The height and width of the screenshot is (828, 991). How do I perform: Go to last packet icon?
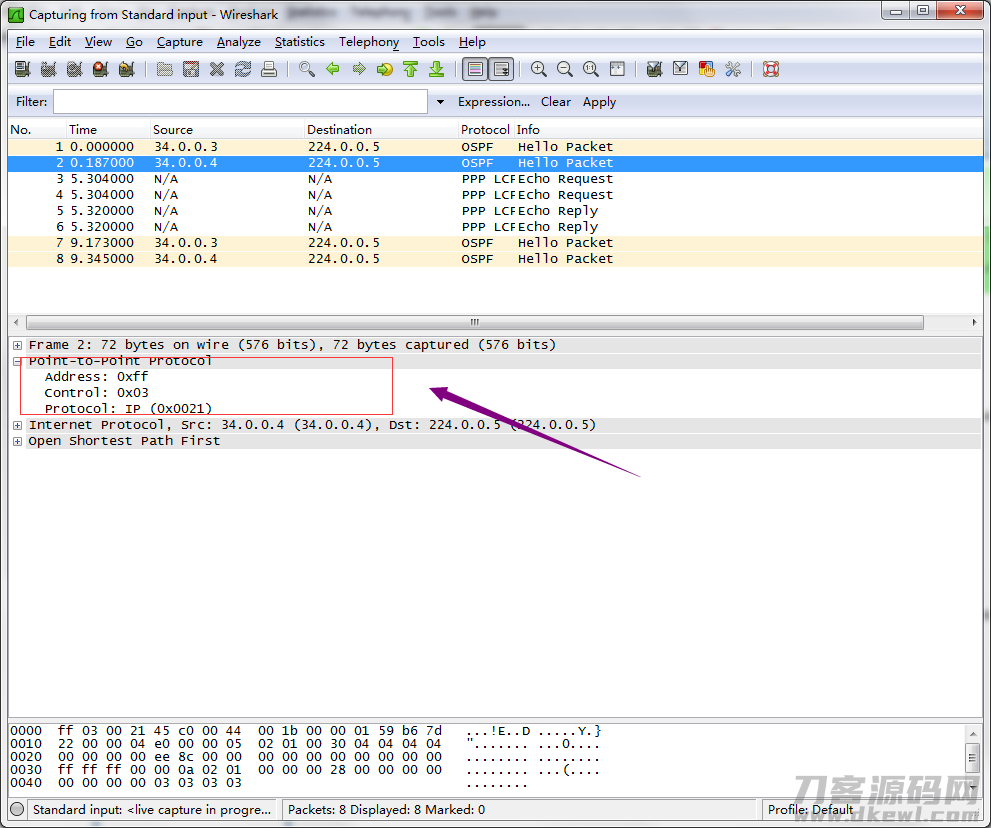click(436, 69)
